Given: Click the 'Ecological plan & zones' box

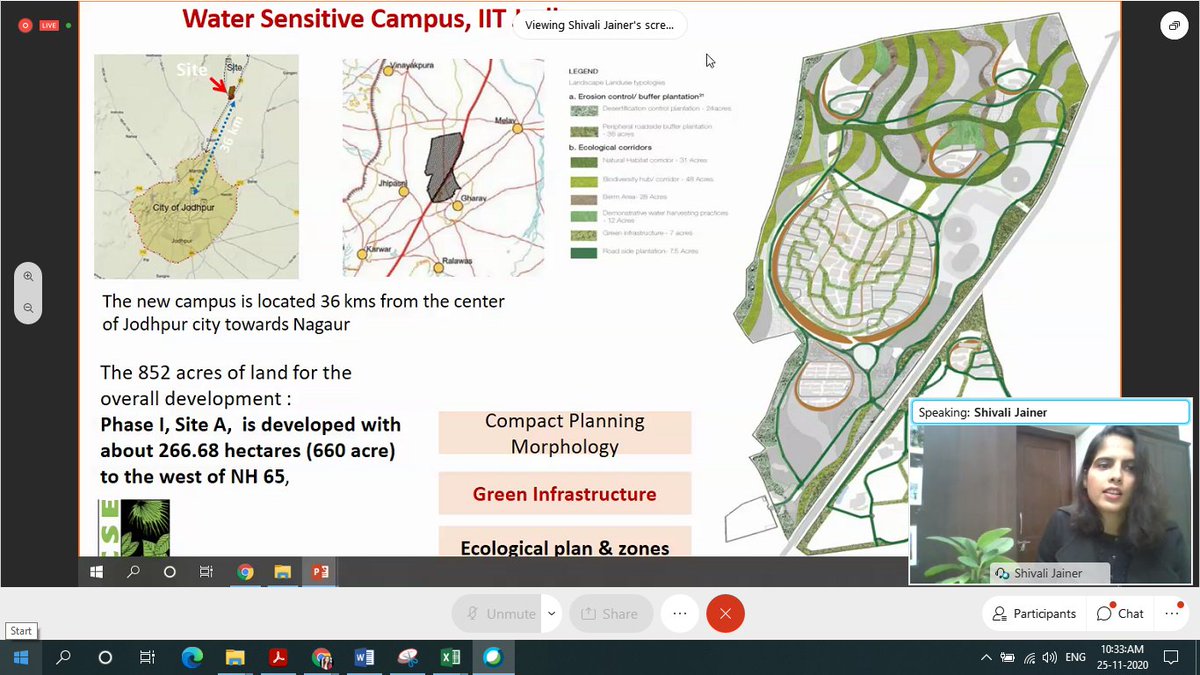Looking at the screenshot, I should 565,543.
